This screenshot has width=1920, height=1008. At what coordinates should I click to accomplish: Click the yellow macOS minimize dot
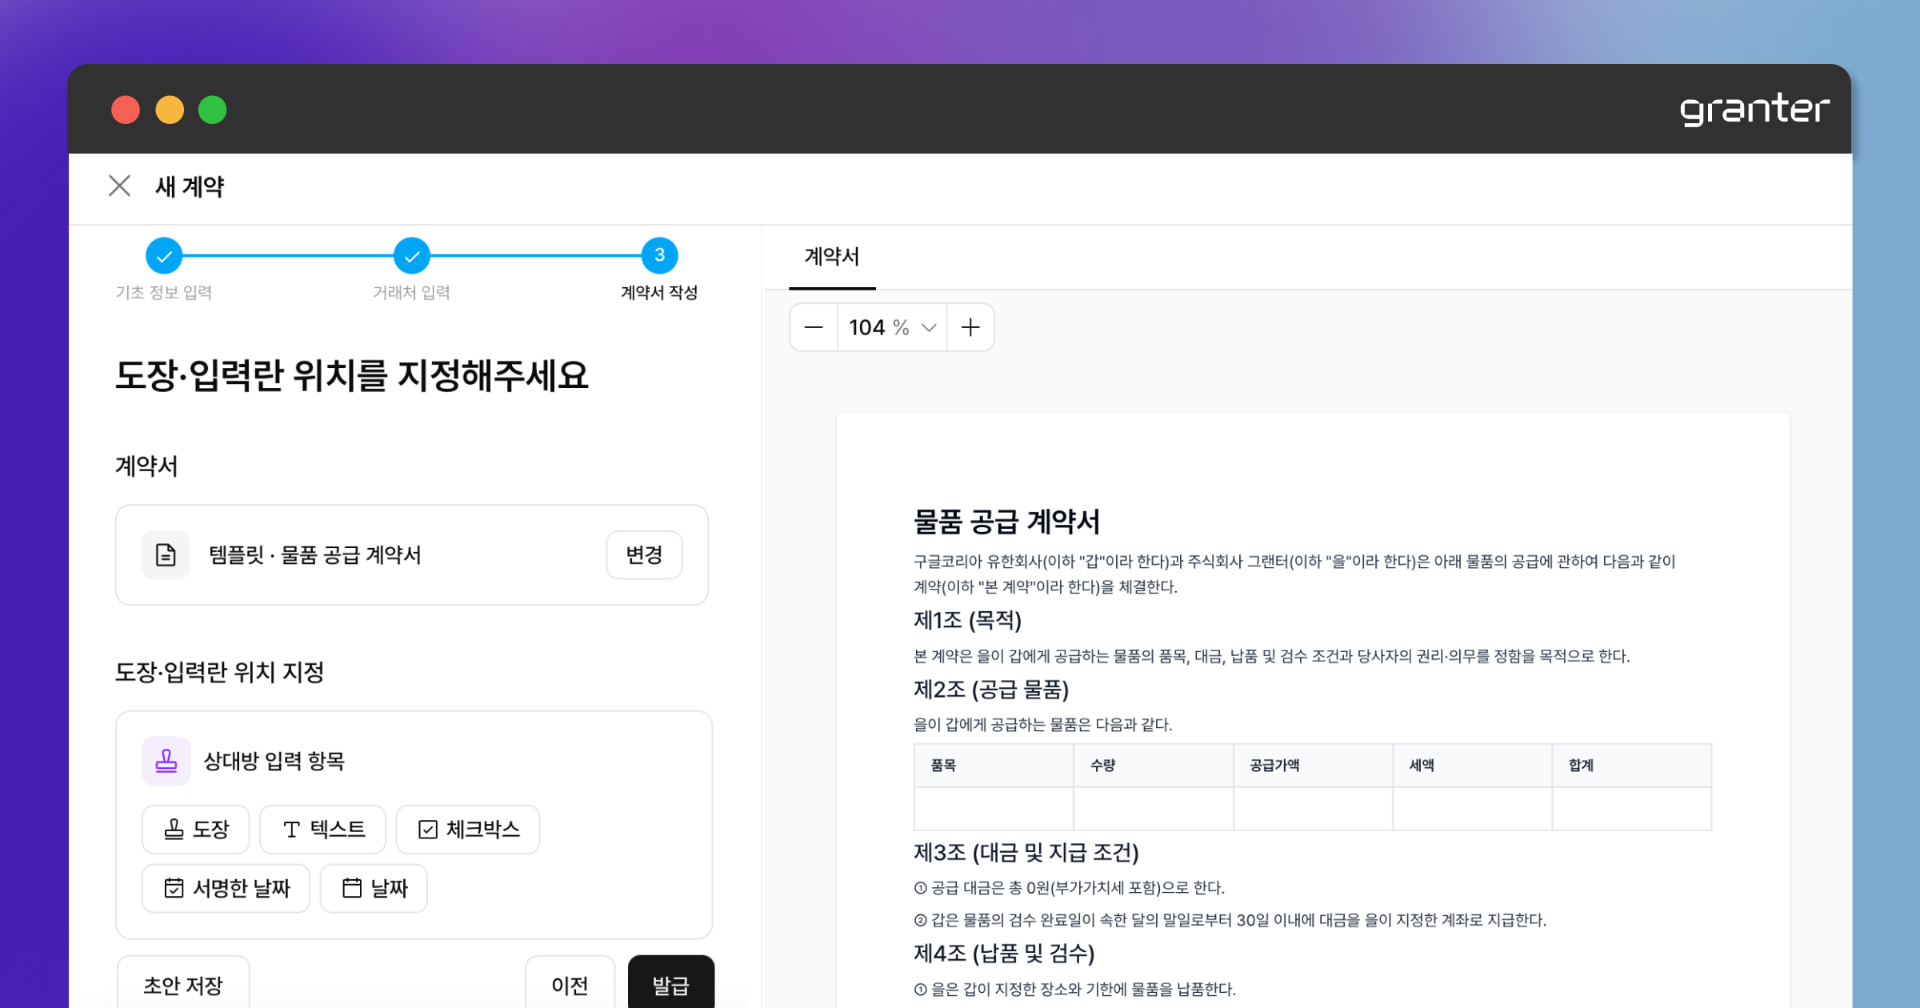tap(170, 109)
